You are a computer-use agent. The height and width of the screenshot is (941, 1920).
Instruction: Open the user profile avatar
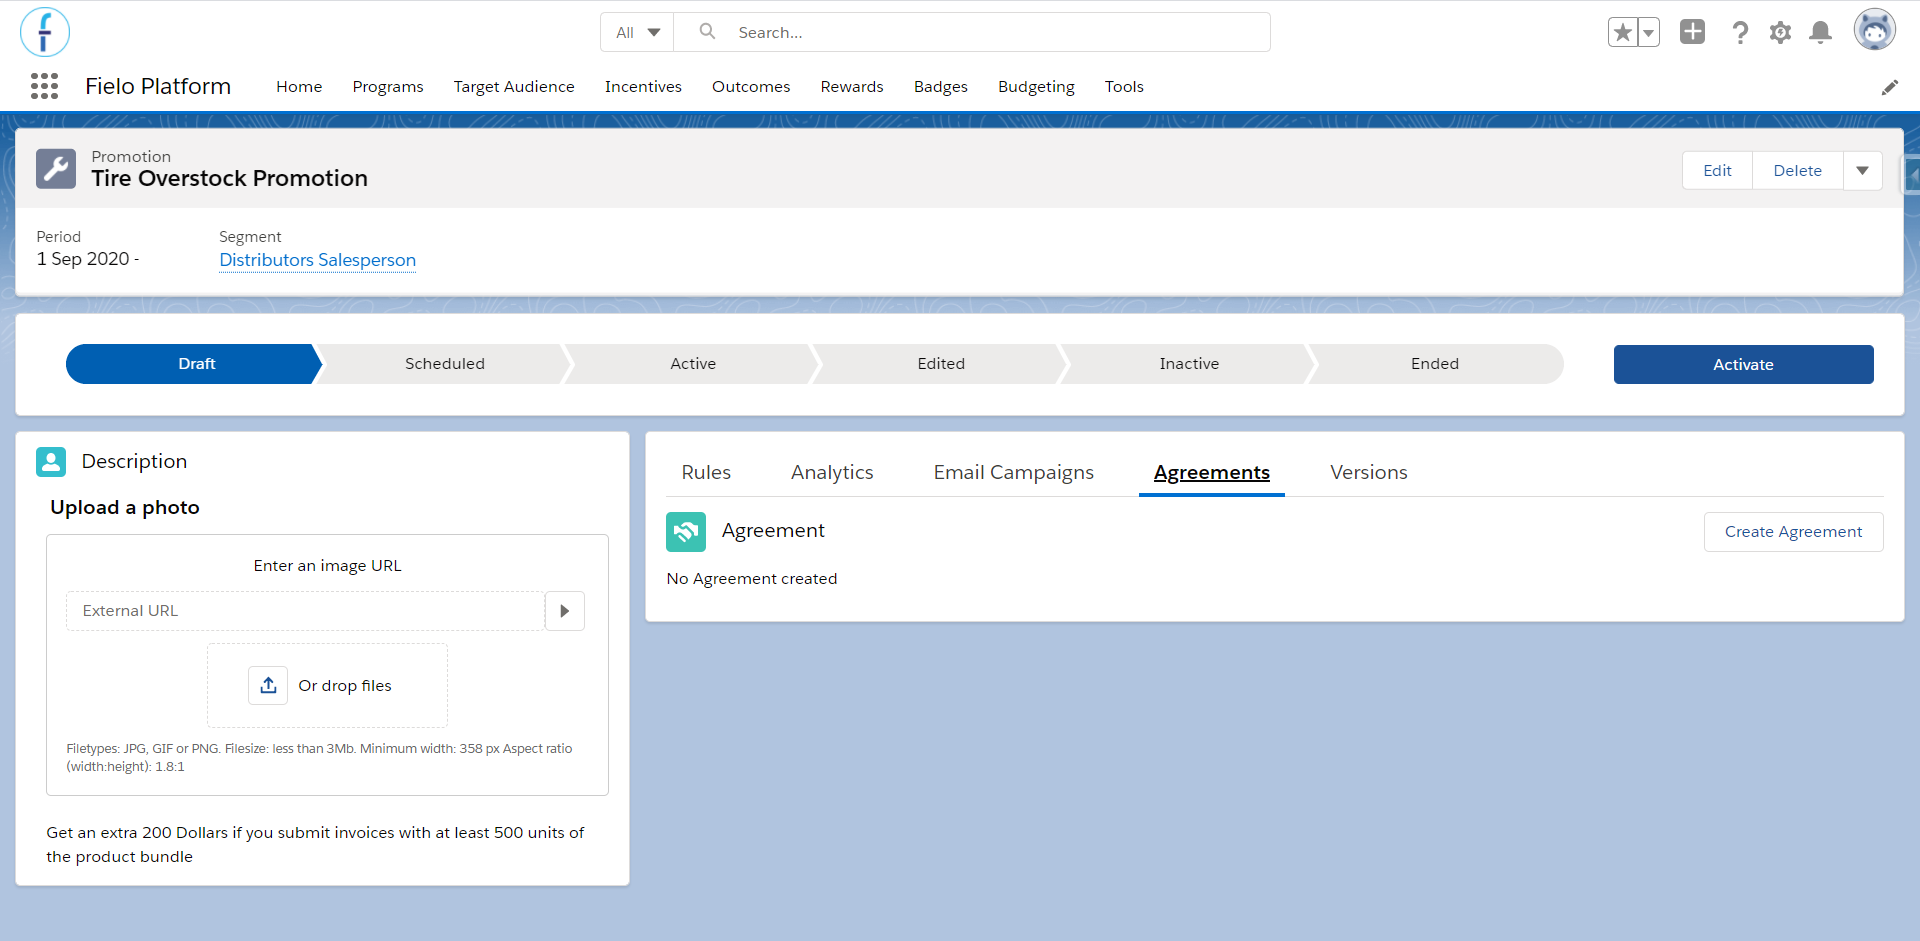[x=1875, y=30]
